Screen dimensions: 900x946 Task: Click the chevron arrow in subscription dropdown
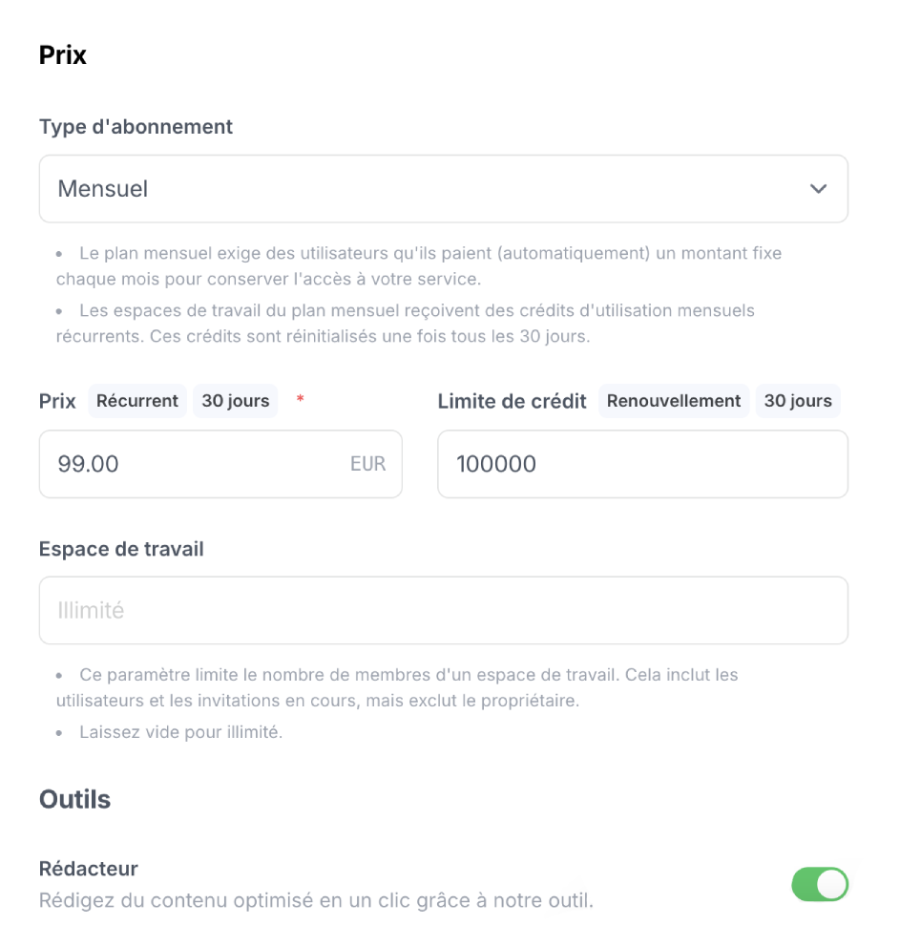818,189
